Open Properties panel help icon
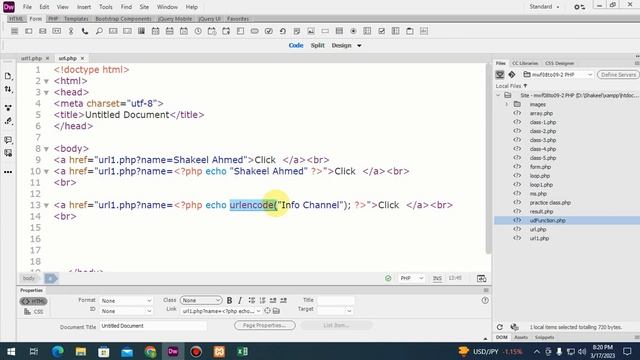The width and height of the screenshot is (640, 360). click(485, 300)
